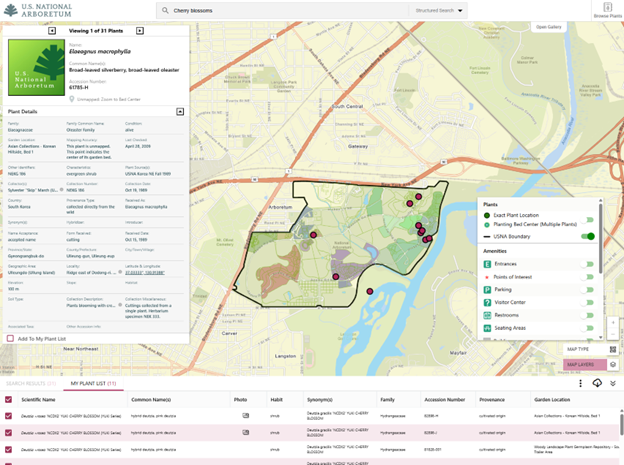Viewport: 624px width, 465px height.
Task: Enable the Restrooms layer switch
Action: [x=588, y=315]
